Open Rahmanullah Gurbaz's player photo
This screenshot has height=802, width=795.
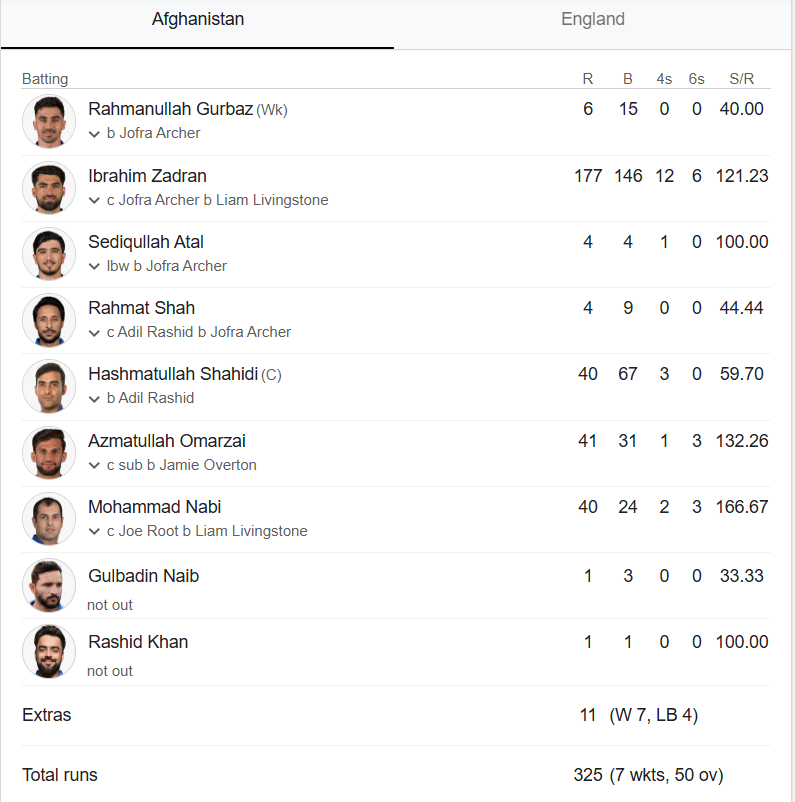(49, 122)
